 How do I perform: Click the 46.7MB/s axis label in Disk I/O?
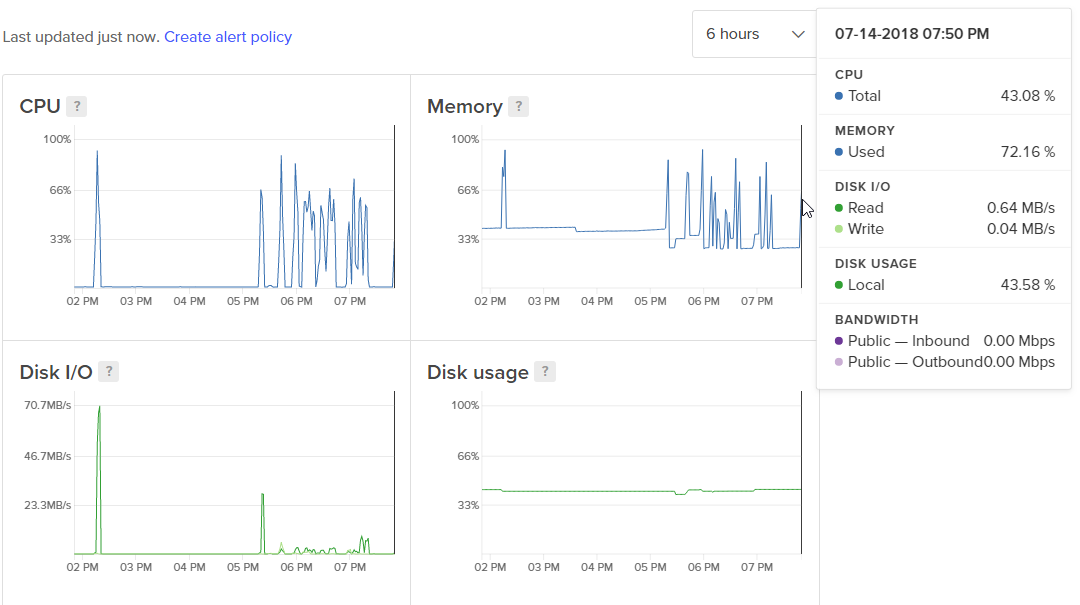point(48,456)
